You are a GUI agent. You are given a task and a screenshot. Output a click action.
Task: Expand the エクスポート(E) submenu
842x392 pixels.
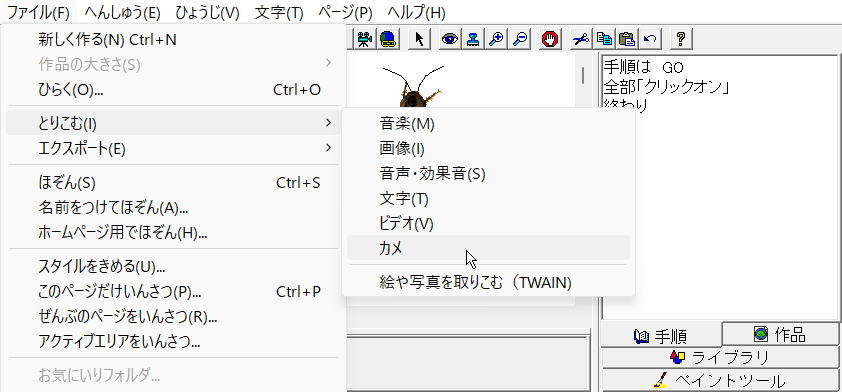pyautogui.click(x=173, y=148)
